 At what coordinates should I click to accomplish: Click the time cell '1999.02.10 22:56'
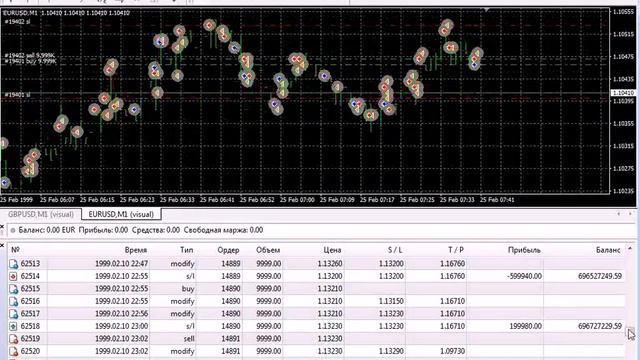click(121, 314)
